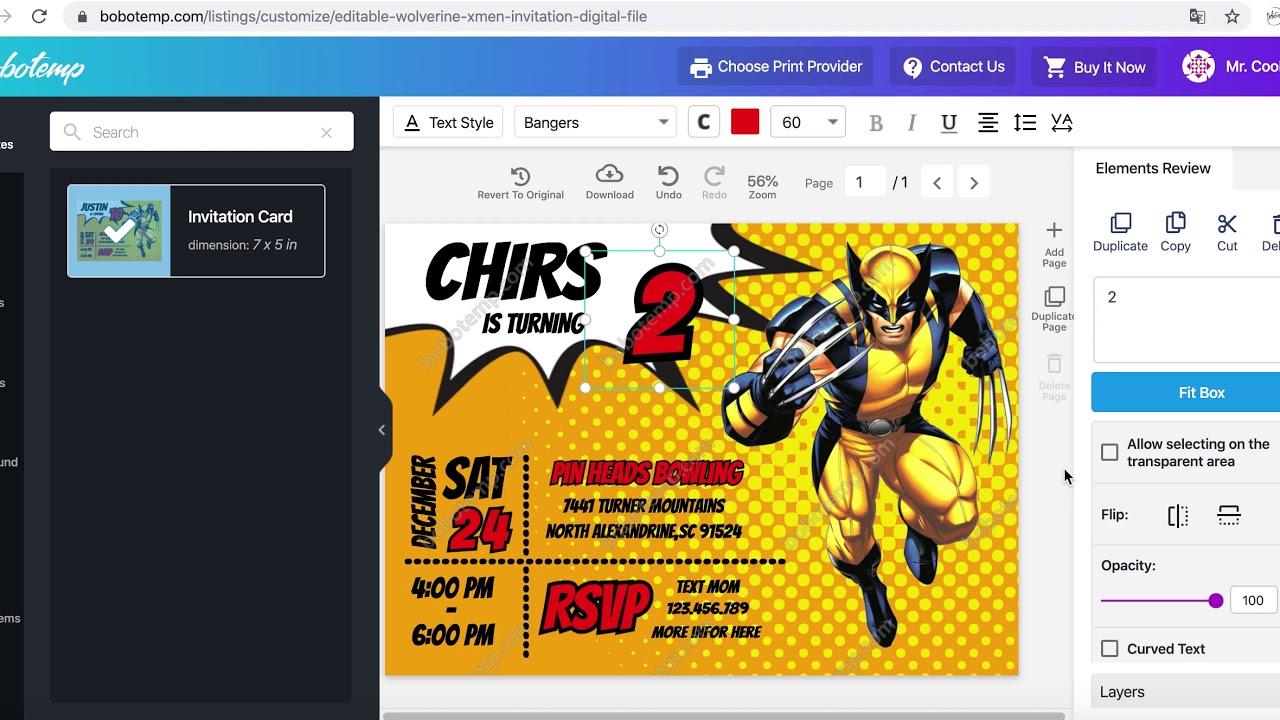
Task: Open the 56% Zoom control
Action: coord(762,186)
